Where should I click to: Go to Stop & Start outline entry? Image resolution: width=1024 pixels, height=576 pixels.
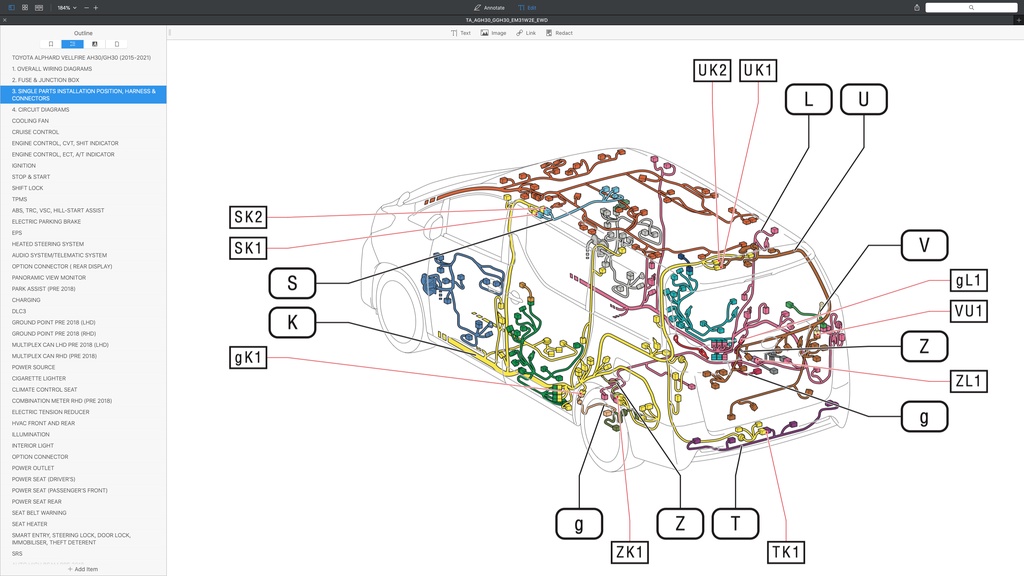click(x=31, y=177)
